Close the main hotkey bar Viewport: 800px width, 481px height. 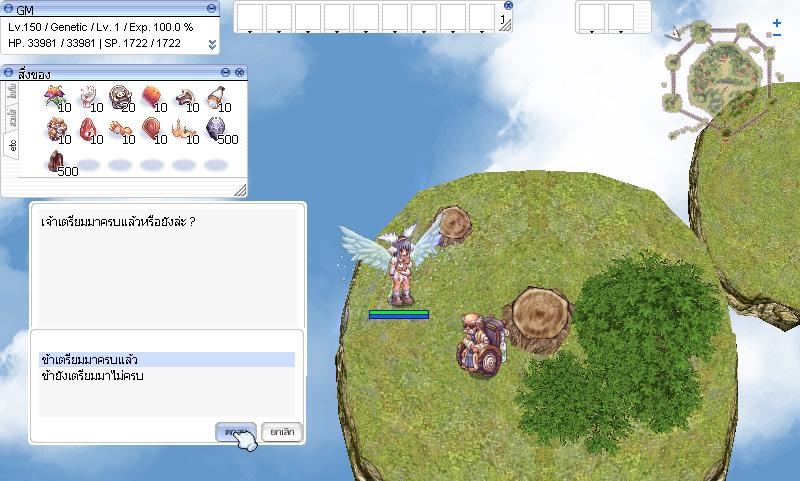tap(508, 5)
